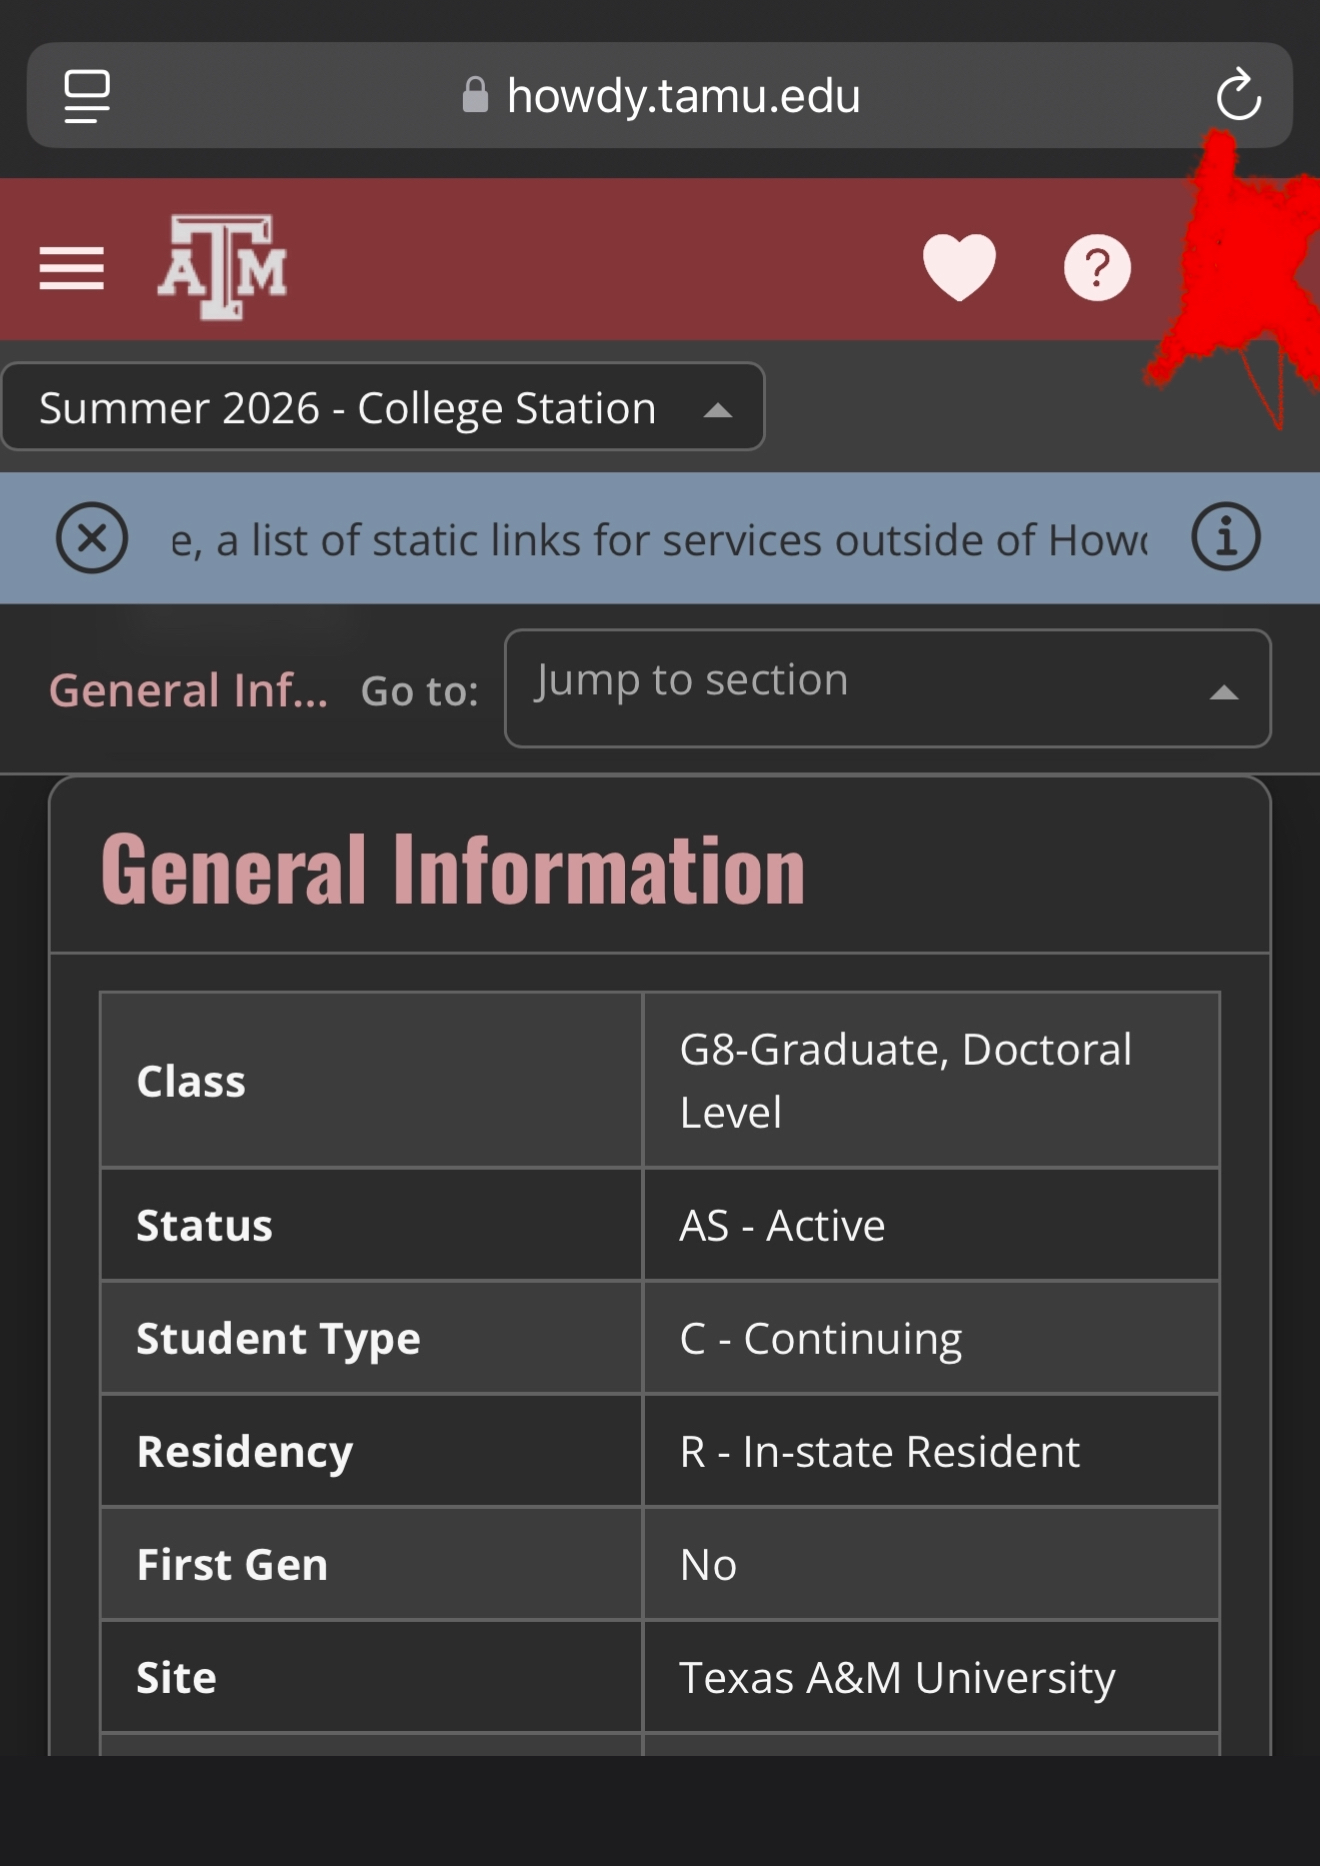Expand the Summer 2026 - College Station dropdown
This screenshot has width=1320, height=1866.
tap(383, 407)
